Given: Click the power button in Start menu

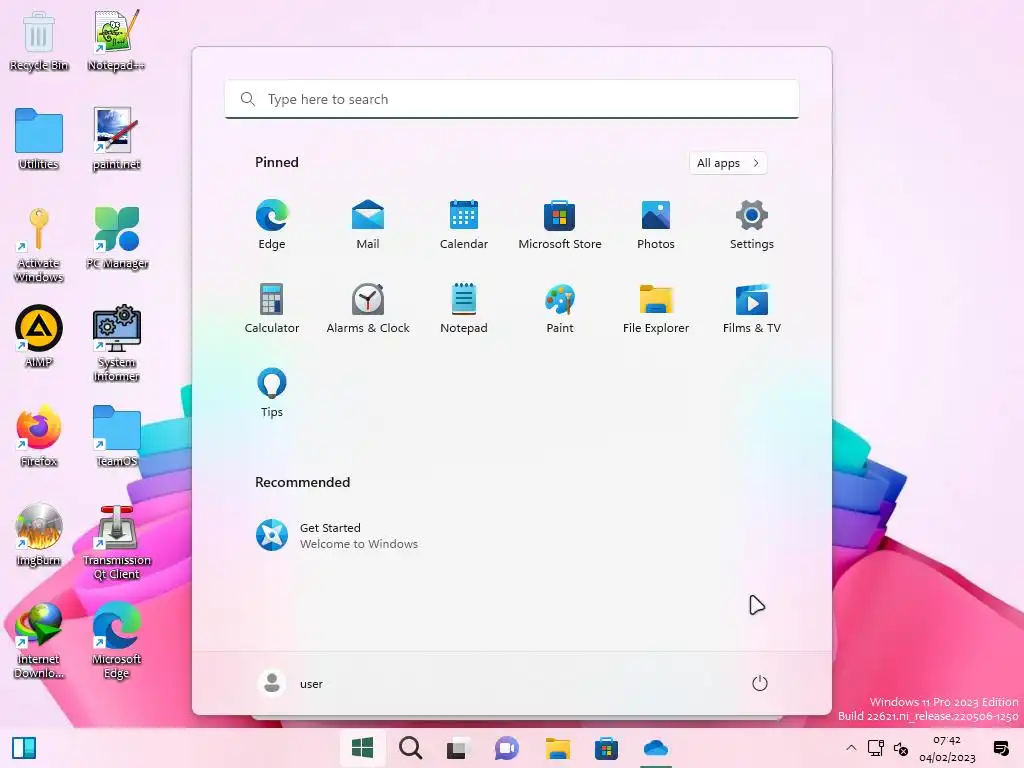Looking at the screenshot, I should point(760,684).
